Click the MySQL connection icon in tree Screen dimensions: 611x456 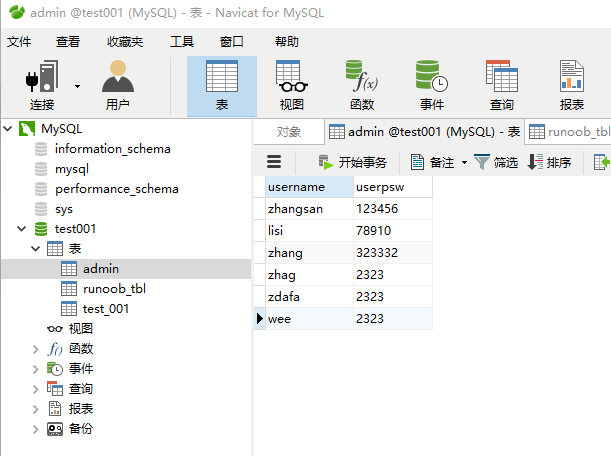27,129
